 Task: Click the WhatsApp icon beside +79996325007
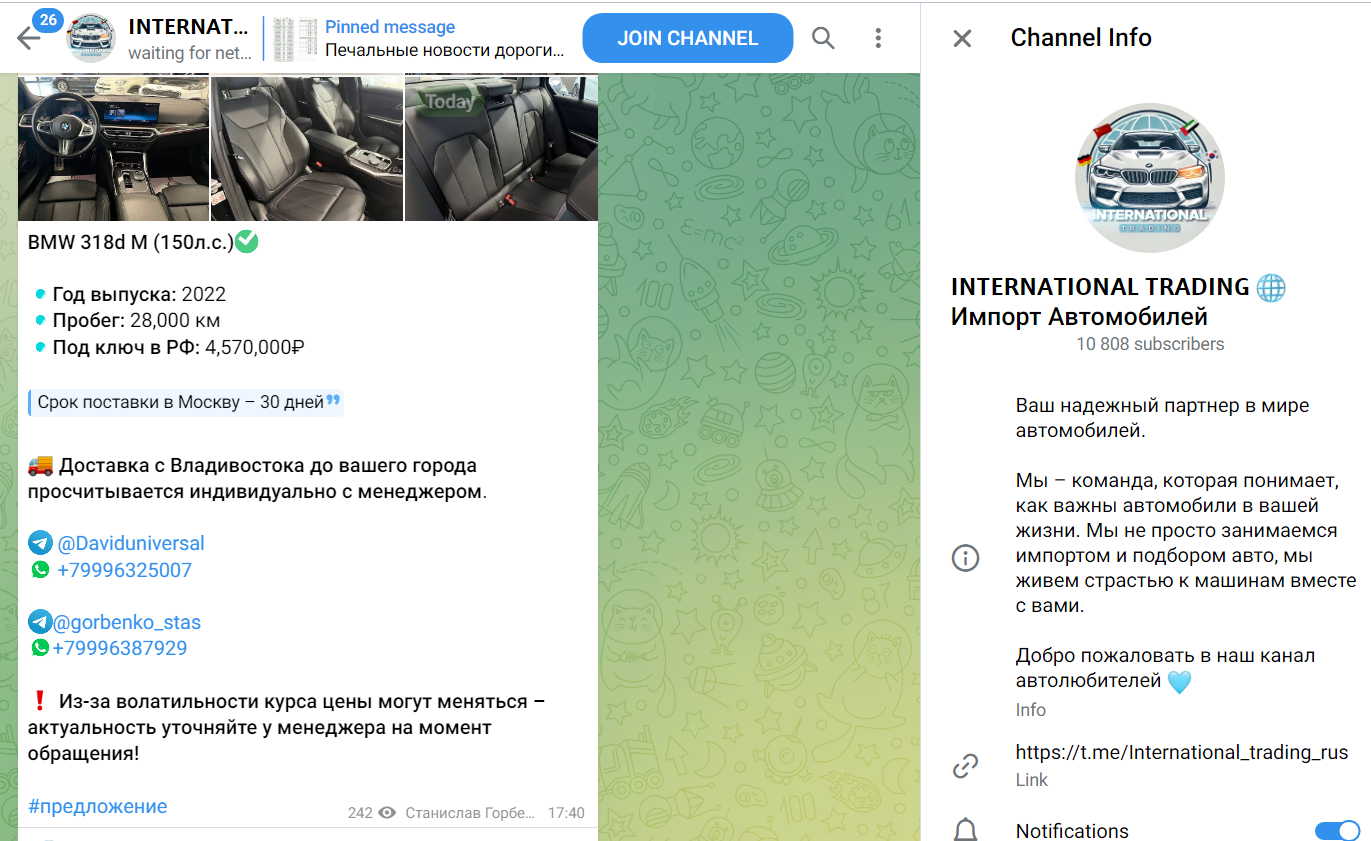click(40, 570)
